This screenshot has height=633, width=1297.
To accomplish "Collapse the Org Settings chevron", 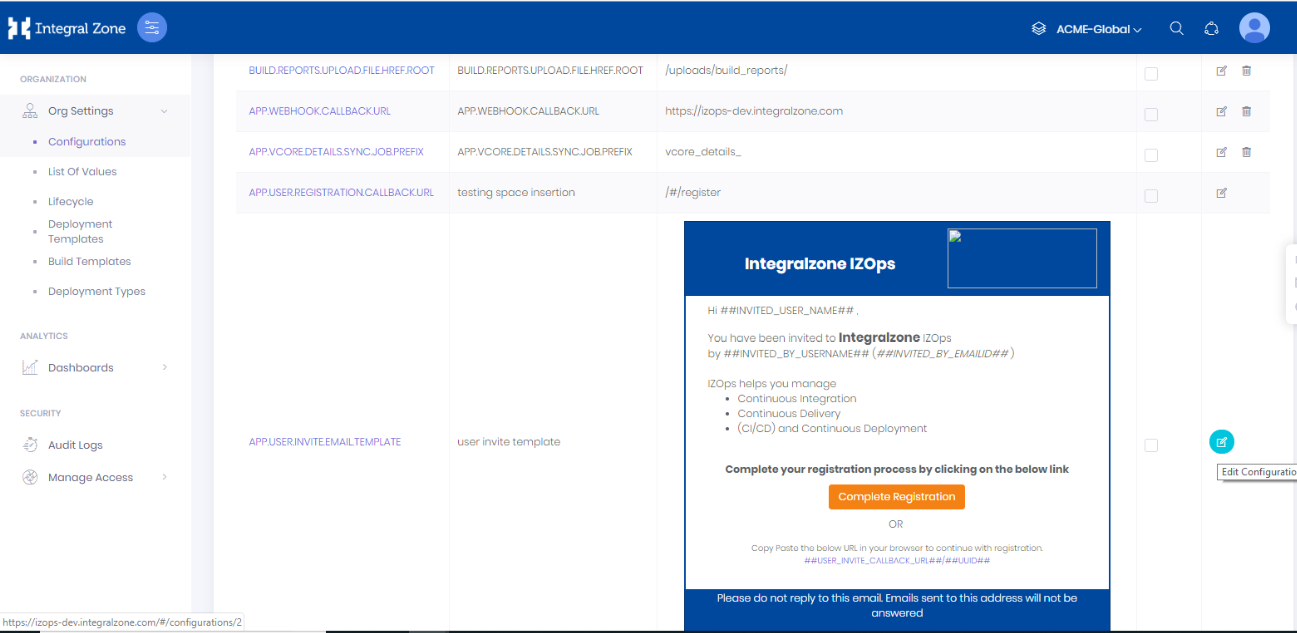I will 164,111.
